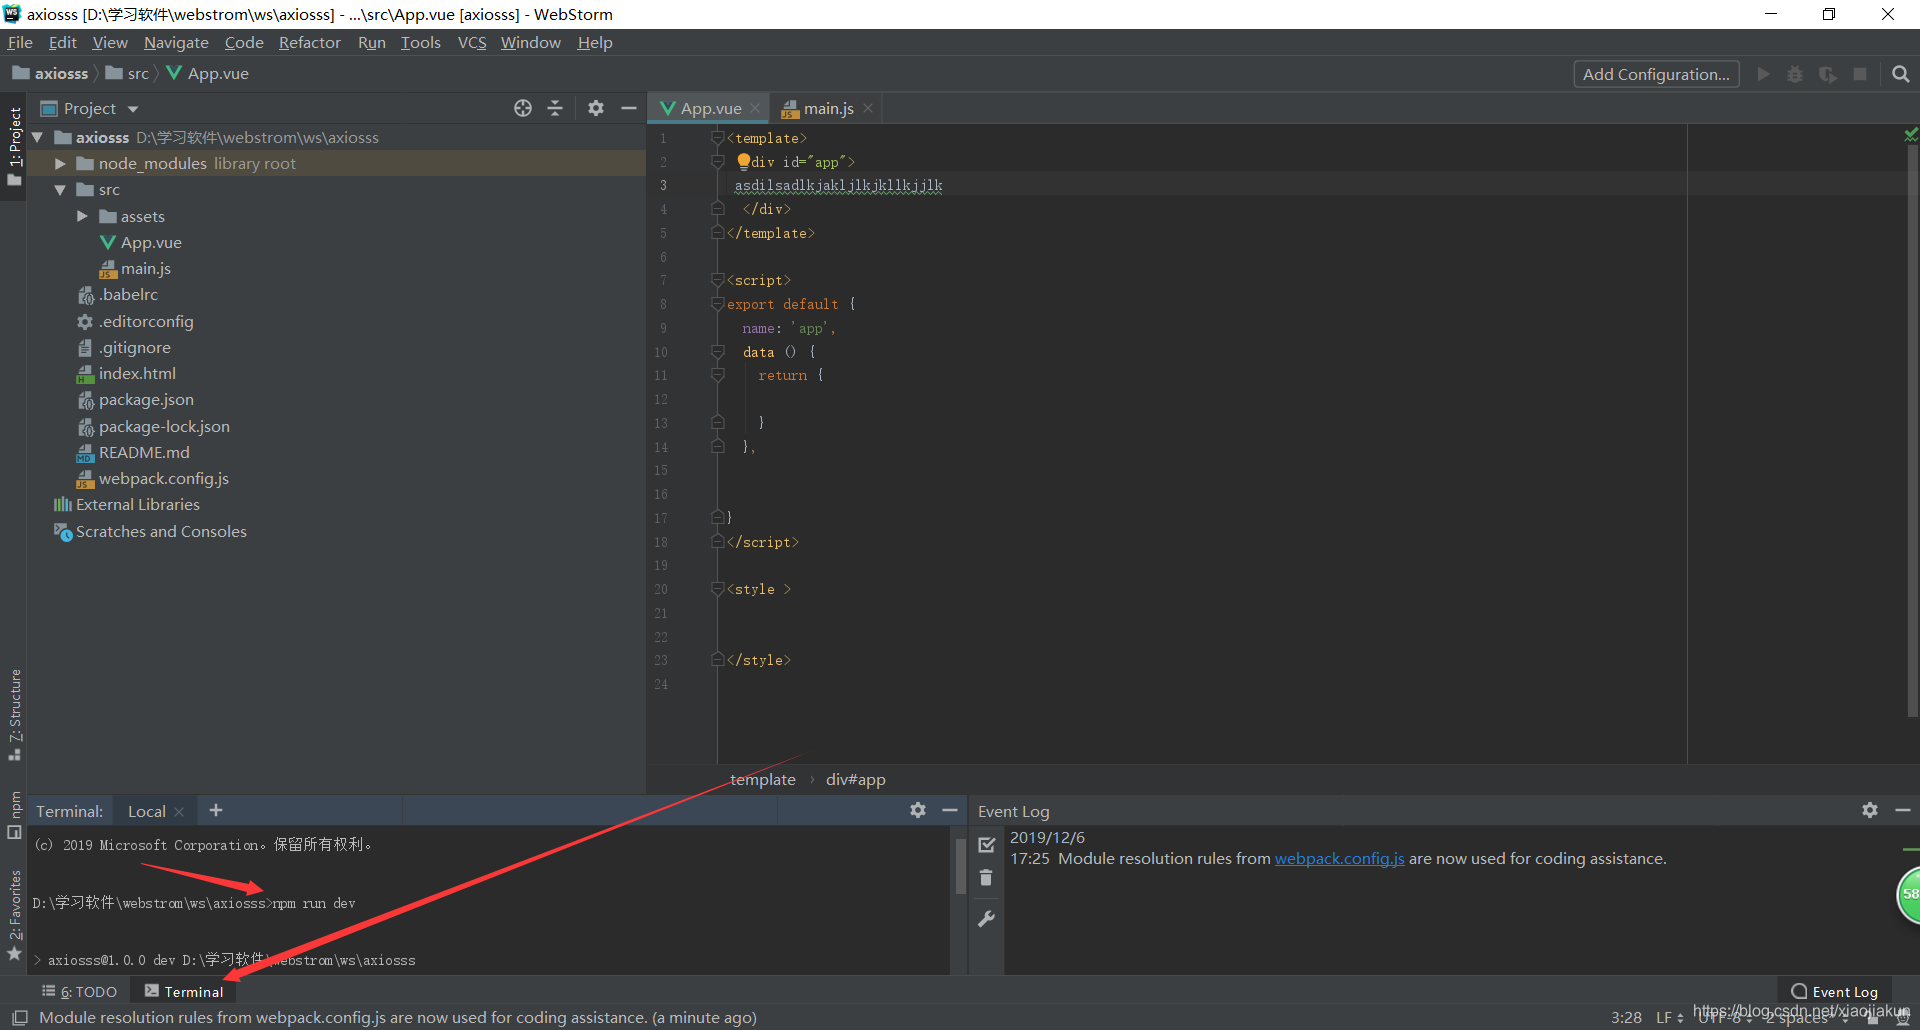Open the VCS menu
Image resolution: width=1920 pixels, height=1030 pixels.
(x=472, y=42)
